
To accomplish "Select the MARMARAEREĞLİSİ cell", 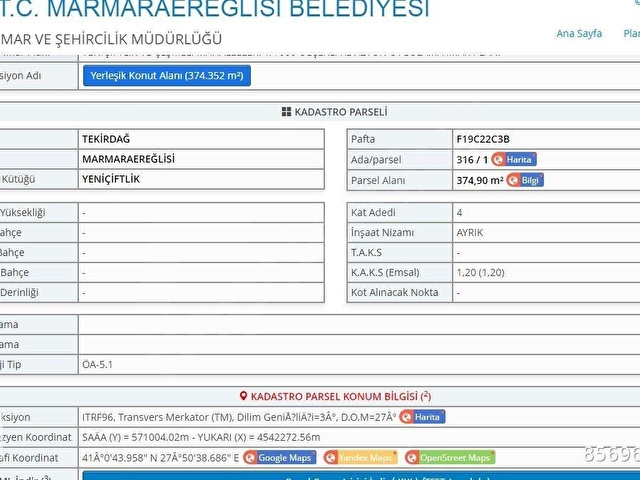I will tap(201, 159).
